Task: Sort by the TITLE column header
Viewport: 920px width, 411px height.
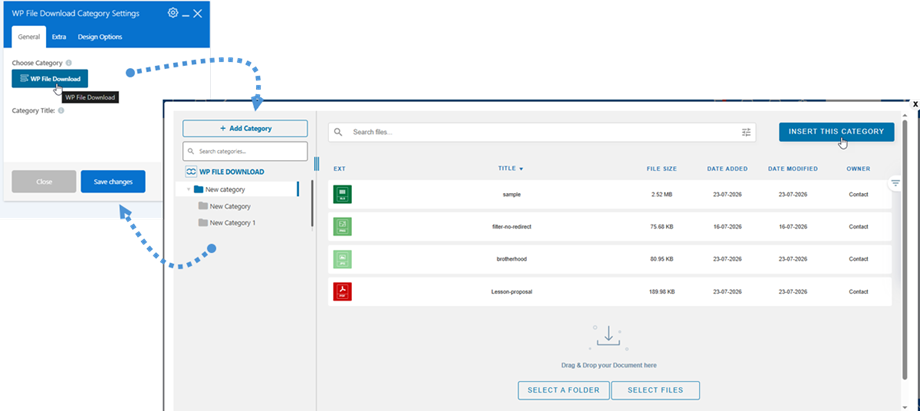Action: click(507, 168)
